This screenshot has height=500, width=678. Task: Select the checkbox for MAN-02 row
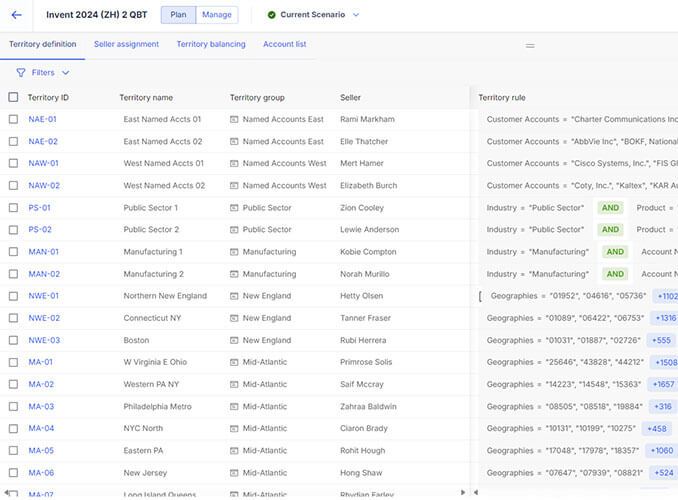(13, 274)
